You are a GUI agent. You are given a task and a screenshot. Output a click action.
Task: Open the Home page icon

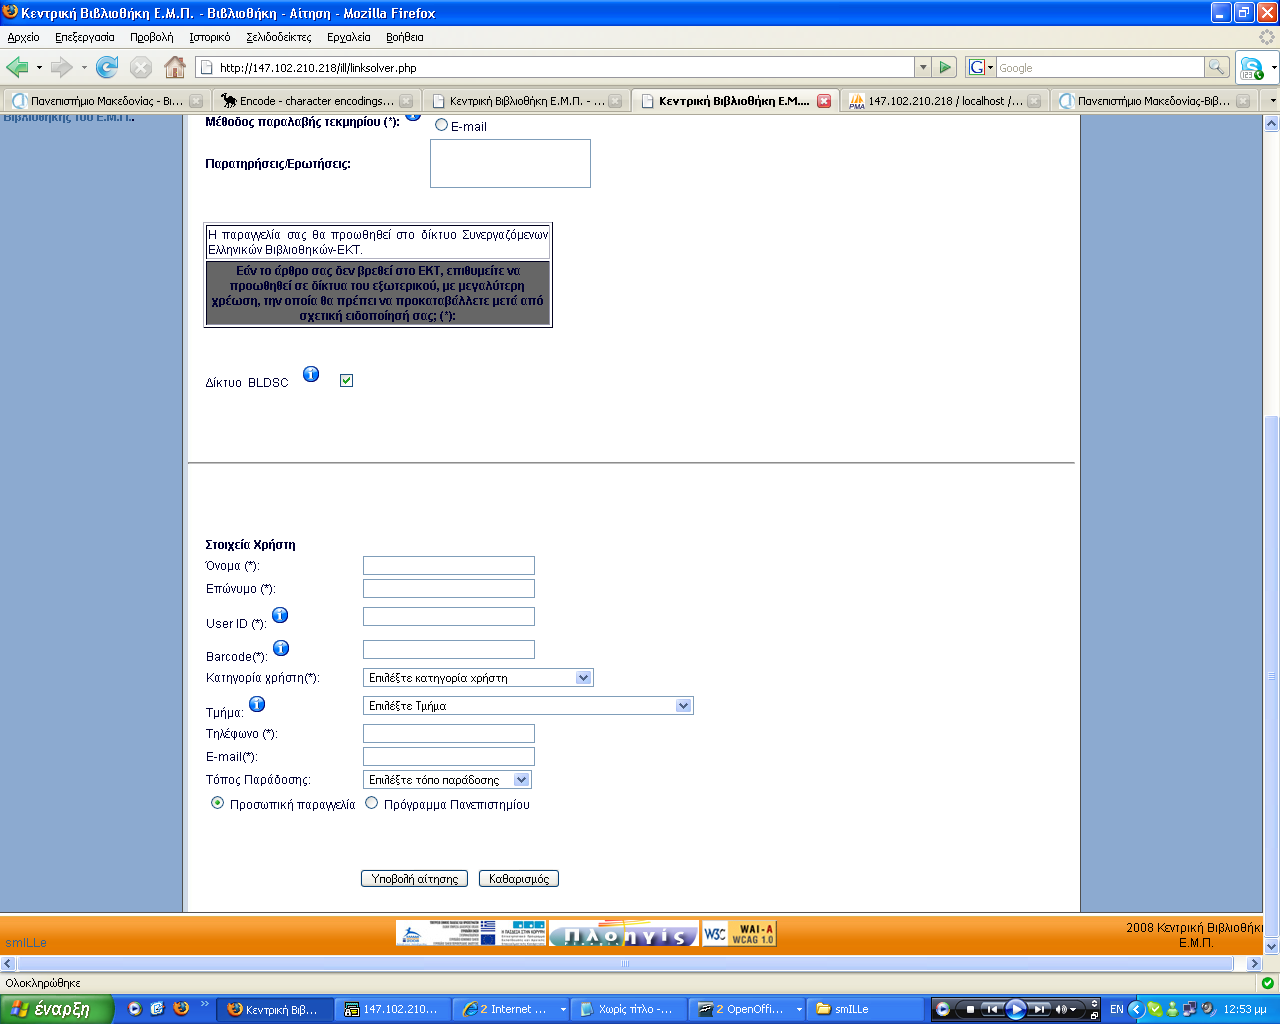(175, 67)
